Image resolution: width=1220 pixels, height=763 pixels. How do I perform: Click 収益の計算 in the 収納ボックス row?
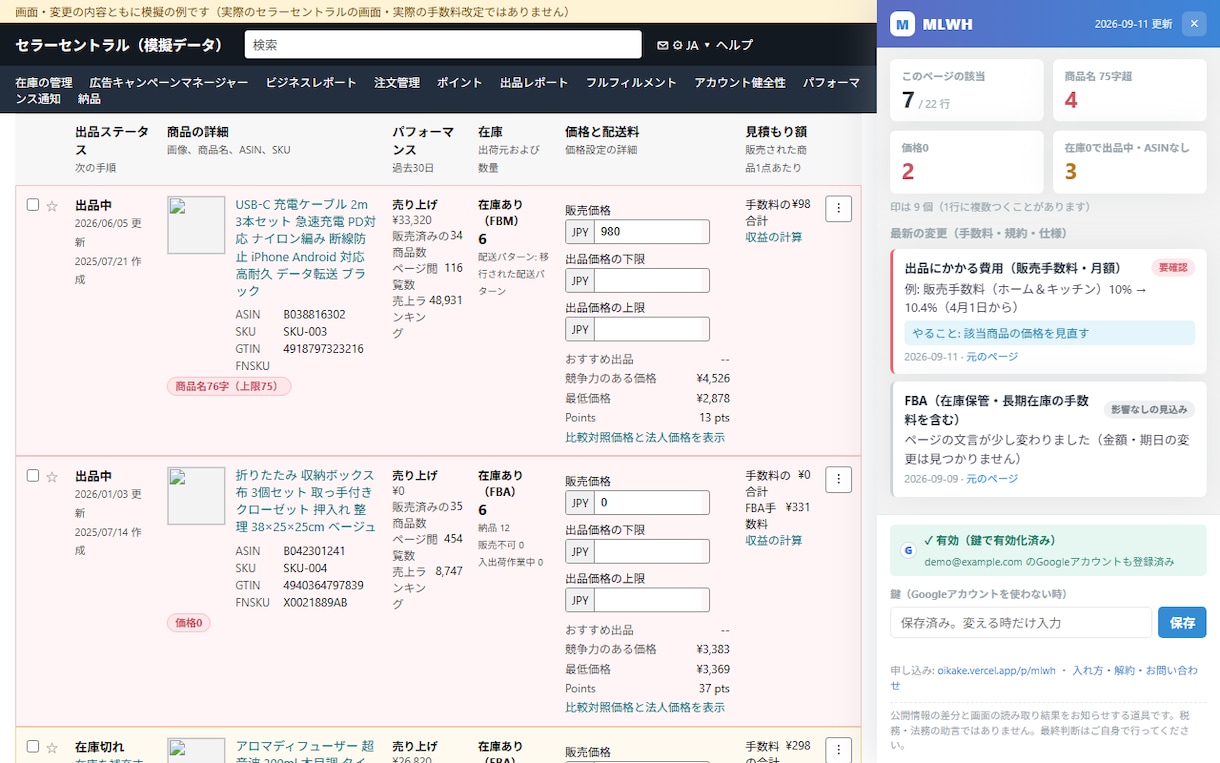774,540
